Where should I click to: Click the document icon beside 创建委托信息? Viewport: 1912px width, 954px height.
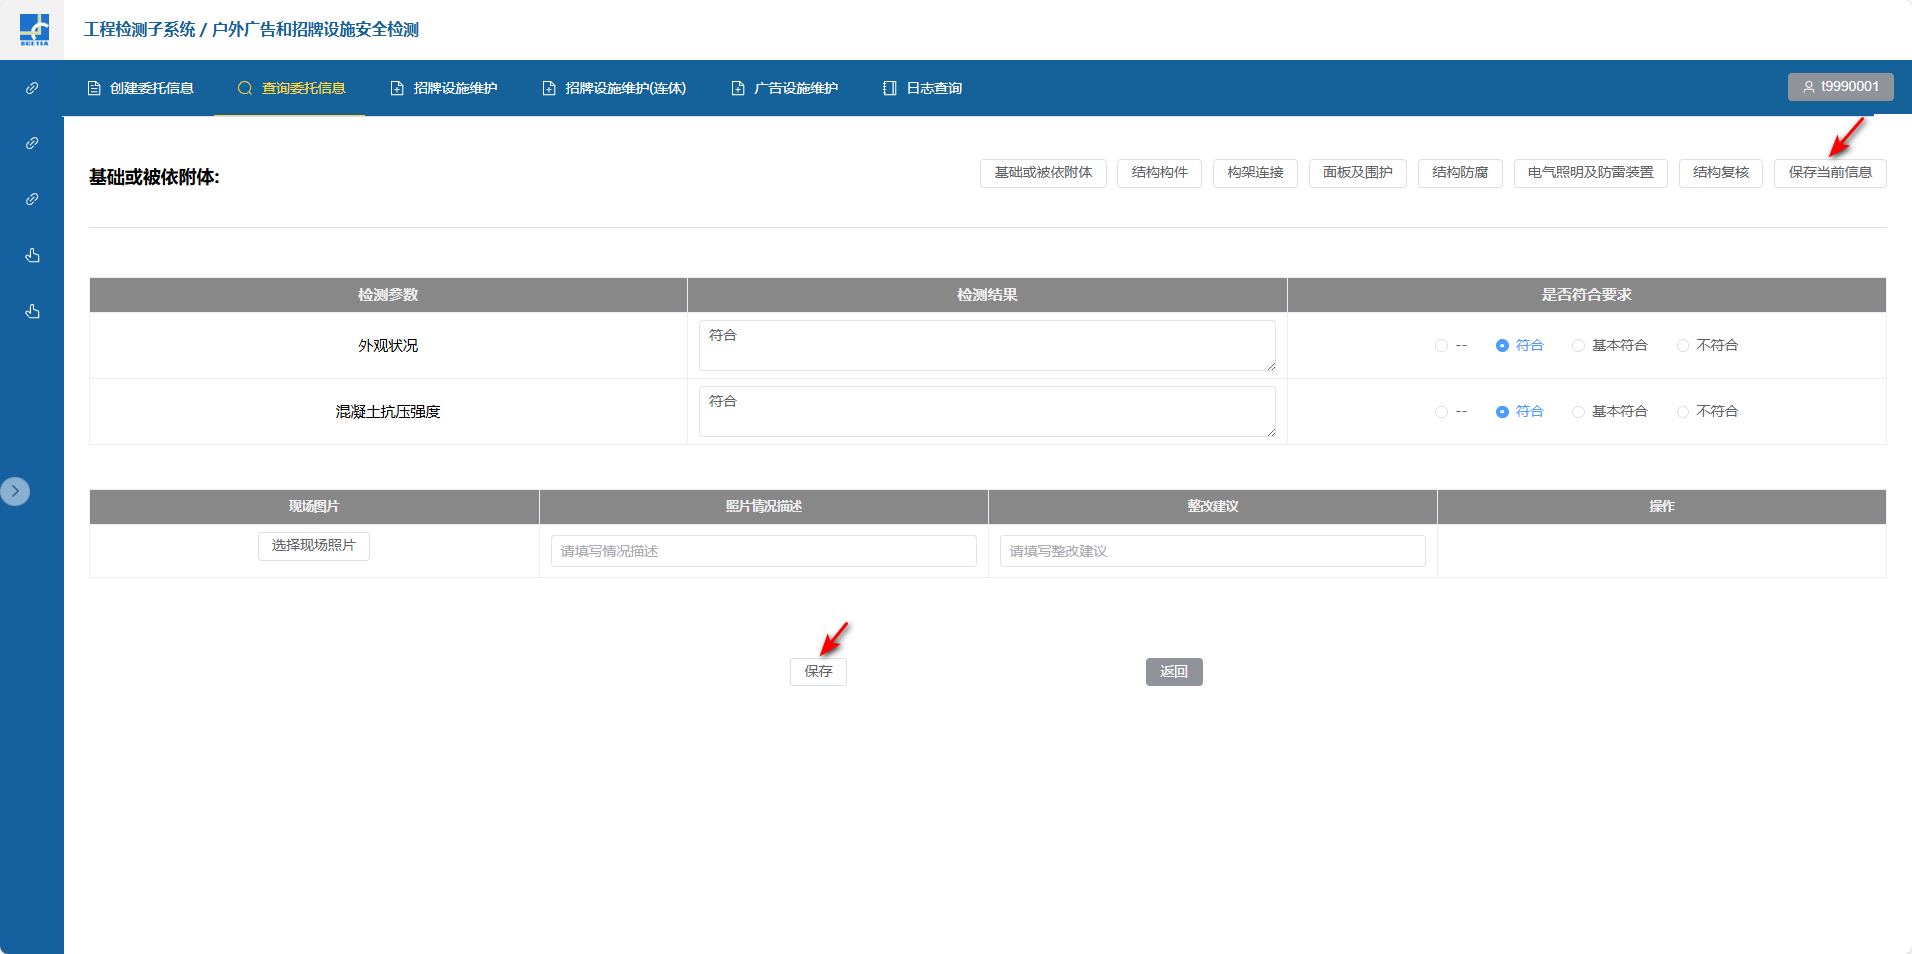pos(94,88)
